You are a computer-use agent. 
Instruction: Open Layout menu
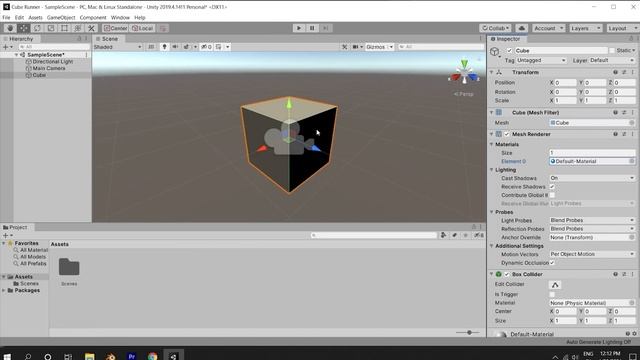622,28
